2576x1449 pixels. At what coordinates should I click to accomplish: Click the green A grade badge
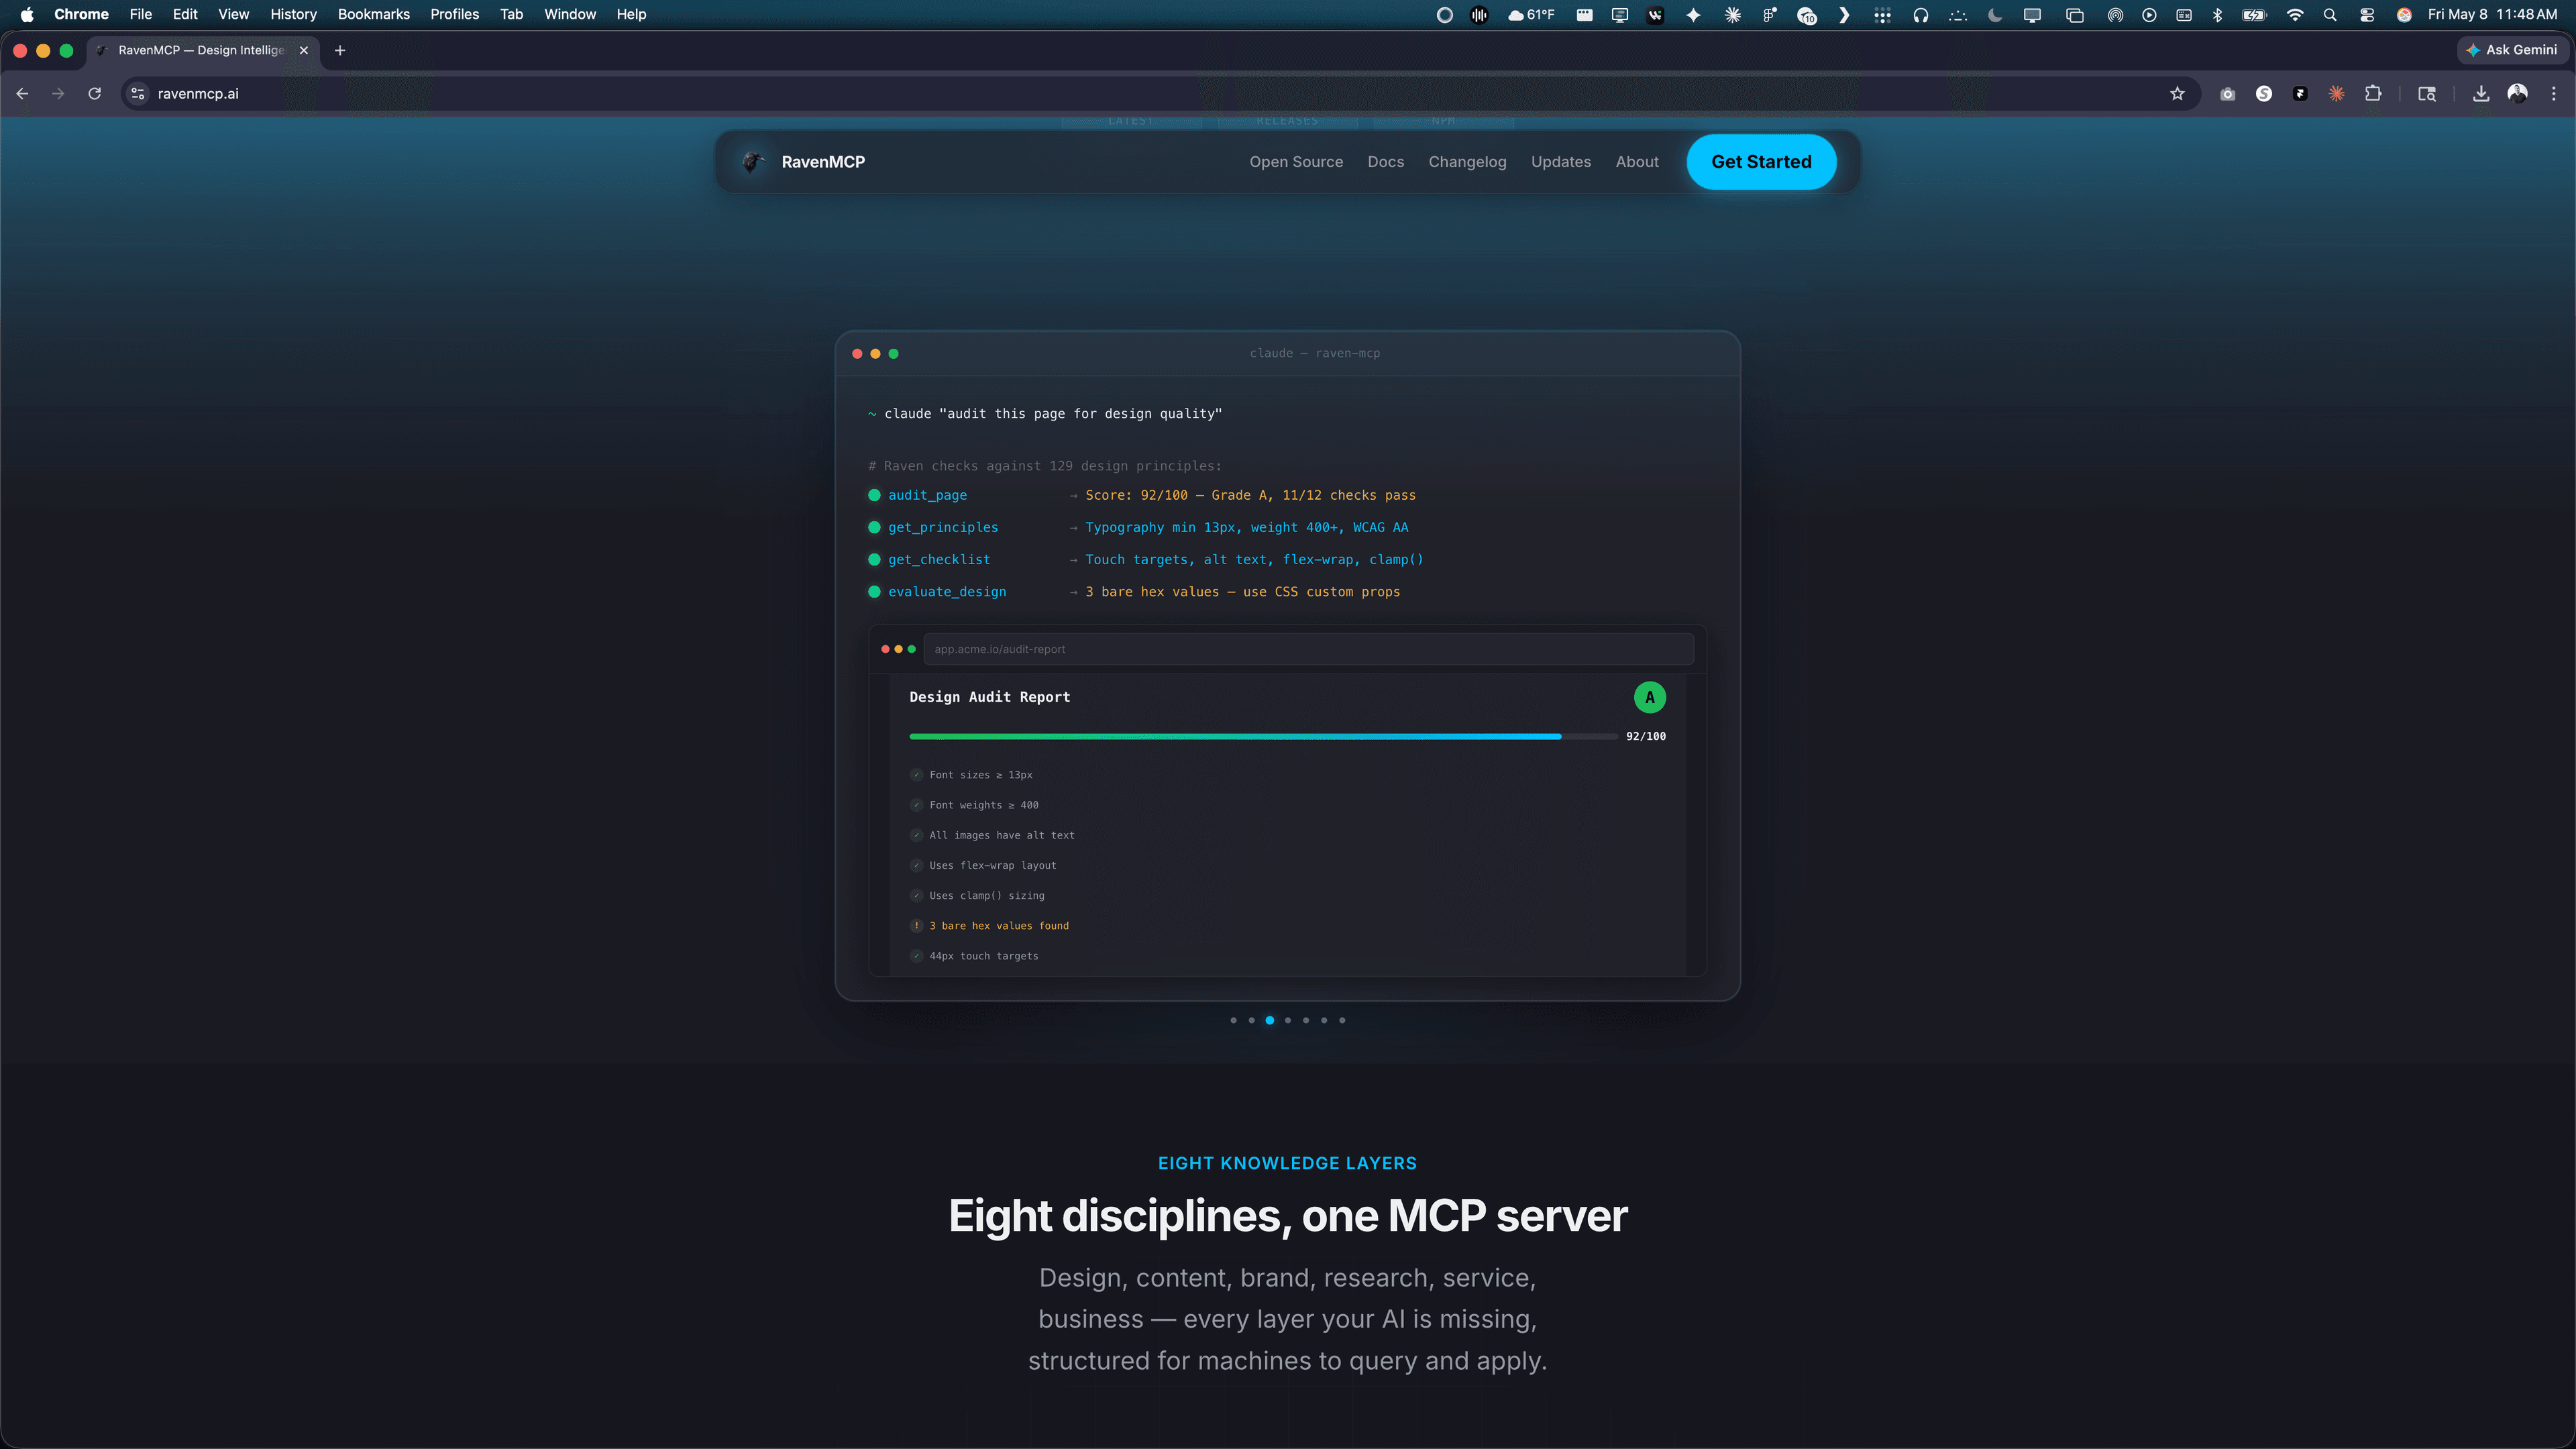[1649, 697]
